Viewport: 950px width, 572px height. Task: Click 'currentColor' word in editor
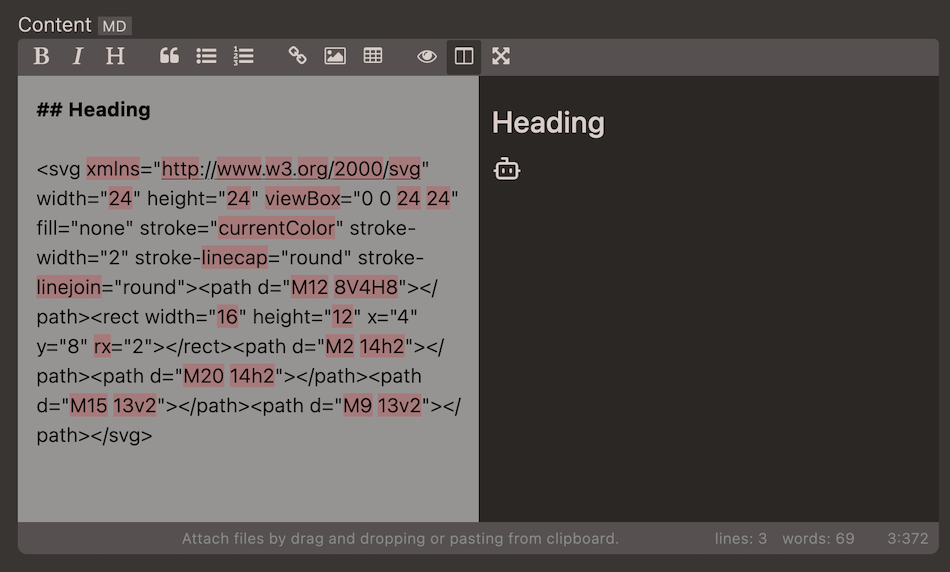[276, 228]
